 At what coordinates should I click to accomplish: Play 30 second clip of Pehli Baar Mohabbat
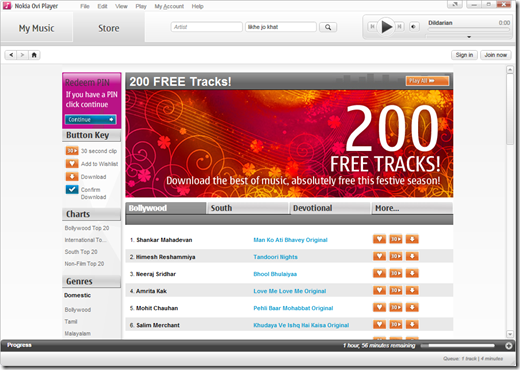coord(396,307)
